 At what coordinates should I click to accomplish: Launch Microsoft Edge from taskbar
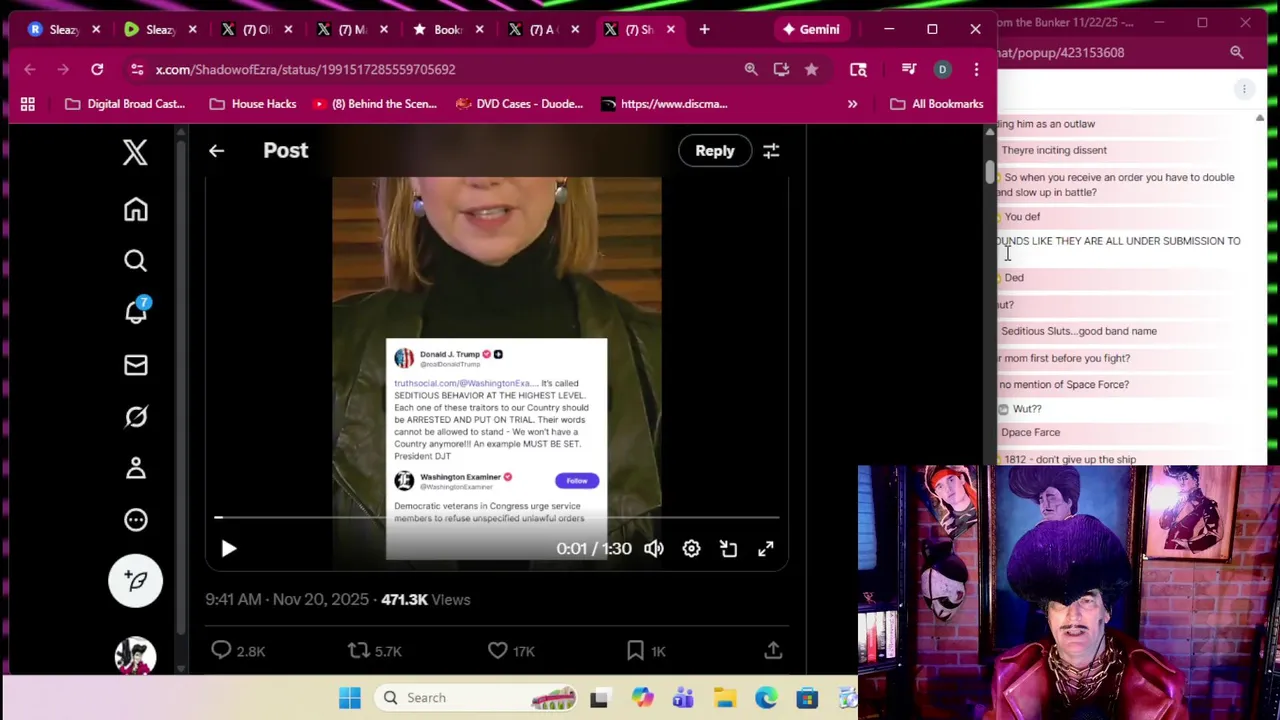click(x=766, y=698)
